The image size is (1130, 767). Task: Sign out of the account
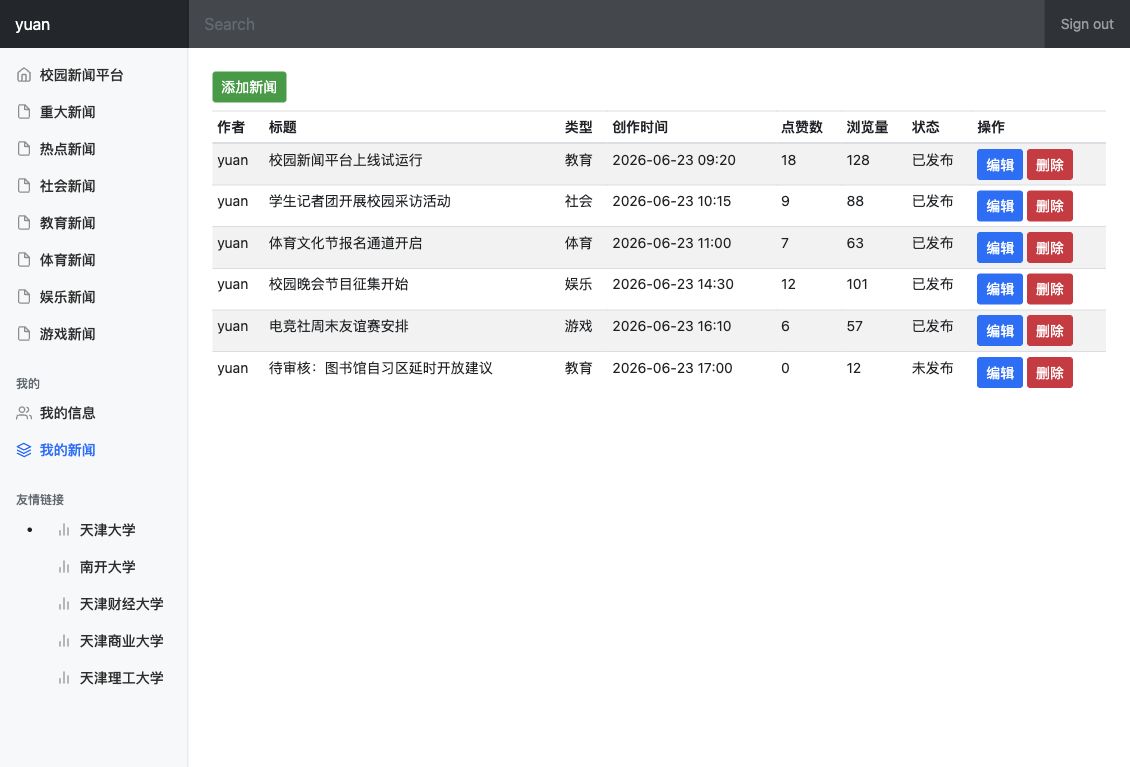click(1087, 24)
